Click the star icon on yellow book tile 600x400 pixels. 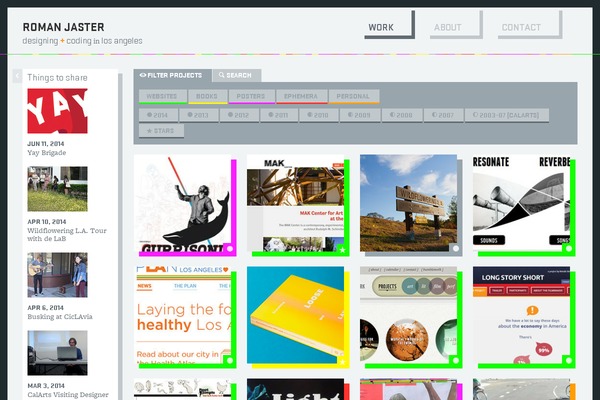coord(342,362)
